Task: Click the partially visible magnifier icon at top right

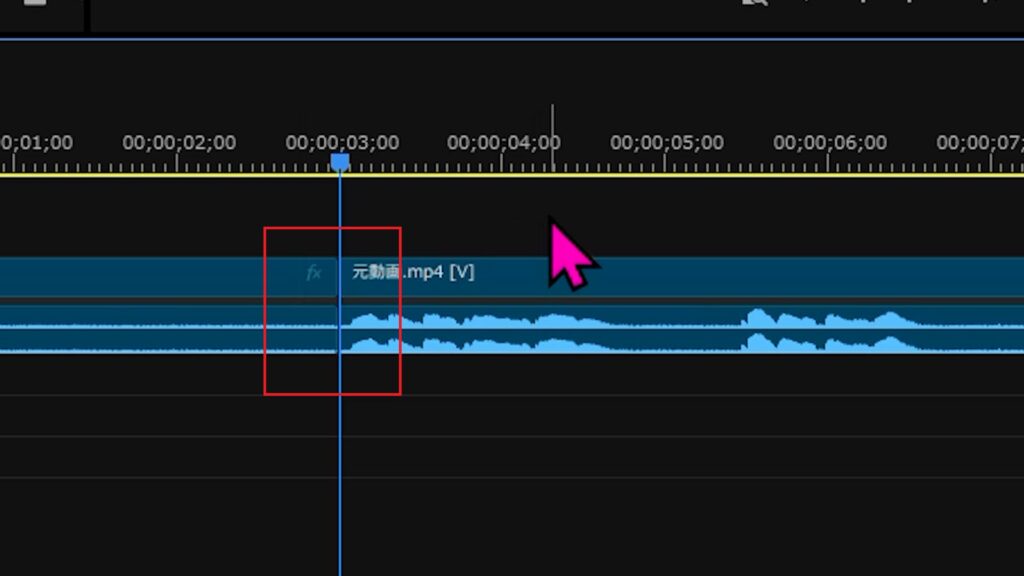Action: (750, 3)
